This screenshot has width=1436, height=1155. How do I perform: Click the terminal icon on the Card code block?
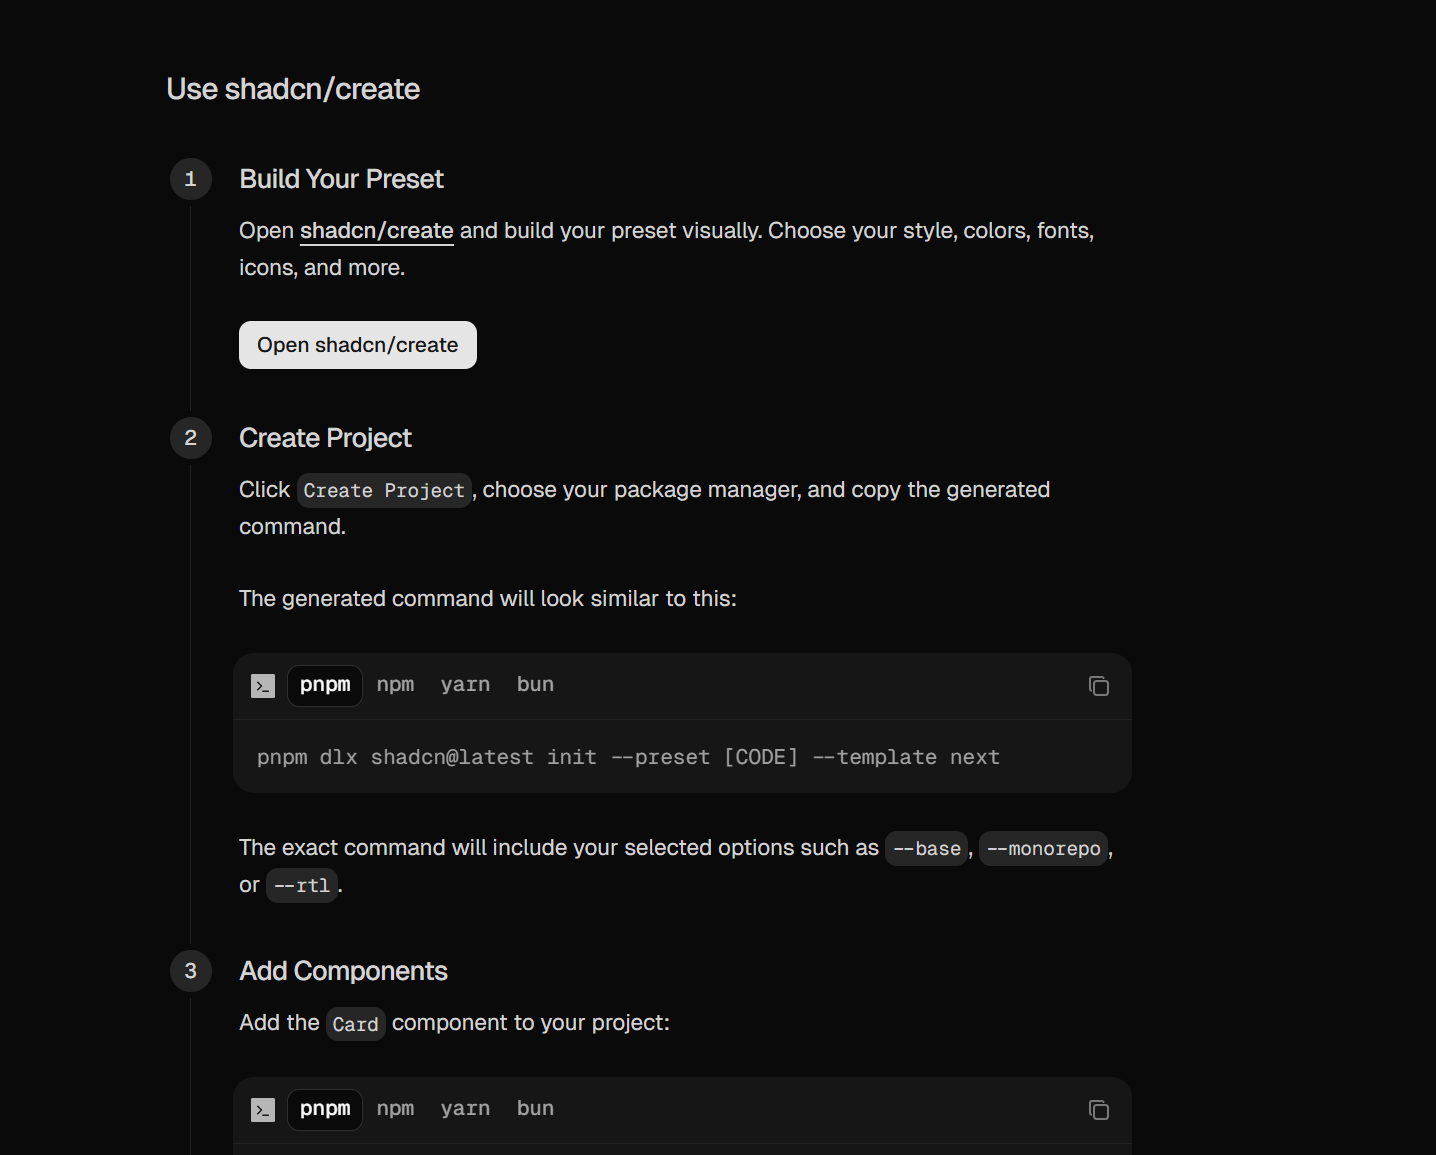click(262, 1110)
